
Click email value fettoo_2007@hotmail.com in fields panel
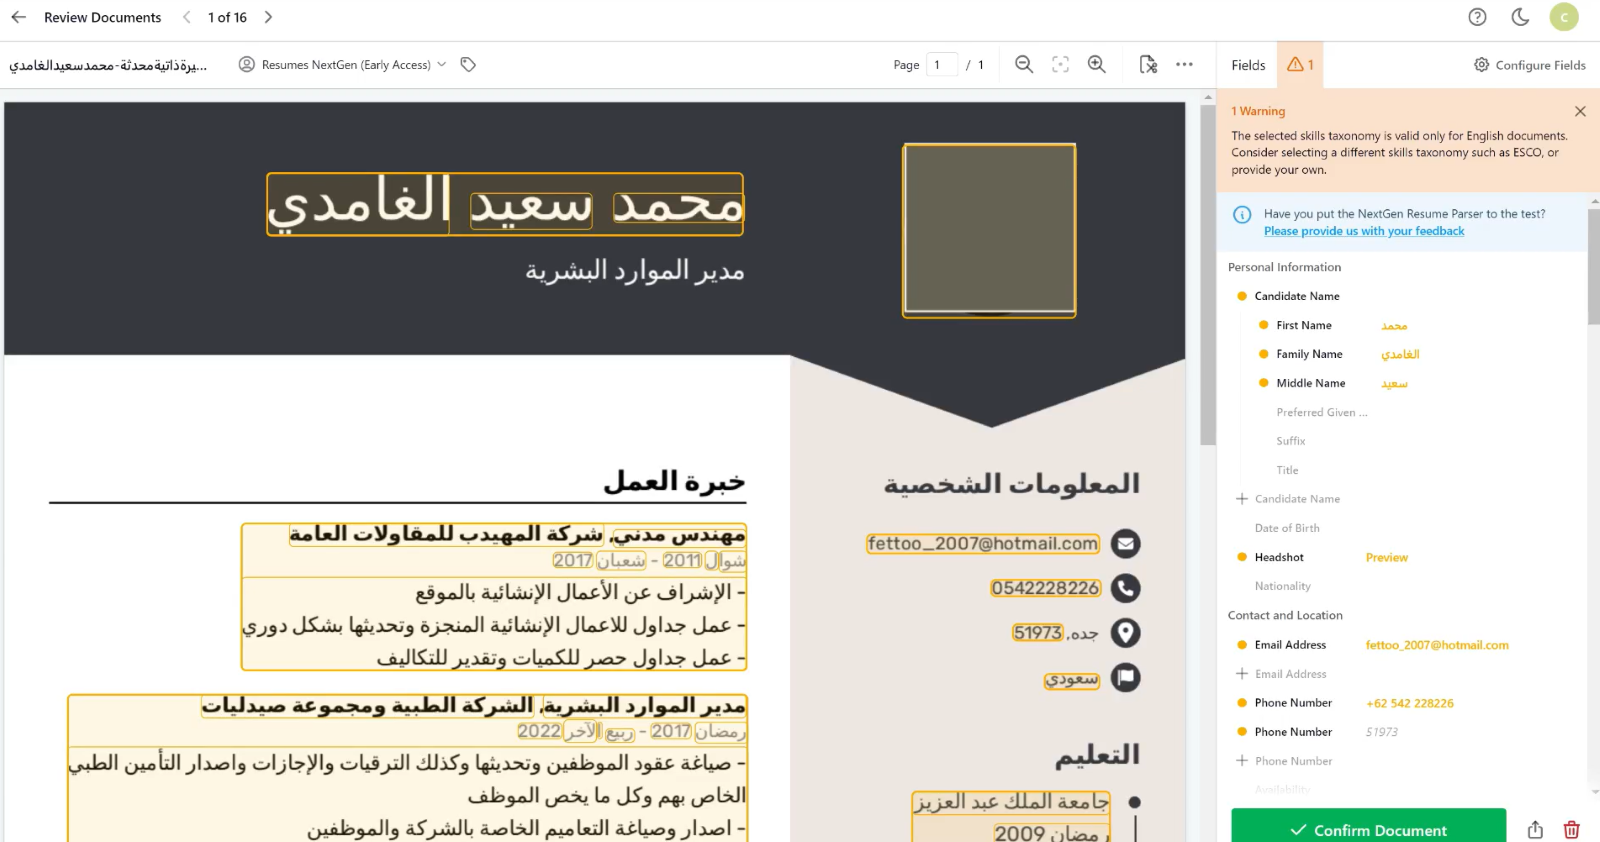1437,645
